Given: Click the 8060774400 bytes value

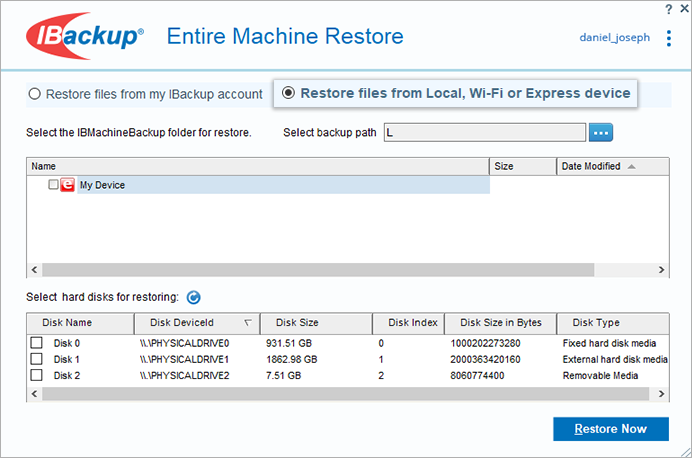Looking at the screenshot, I should (x=477, y=376).
